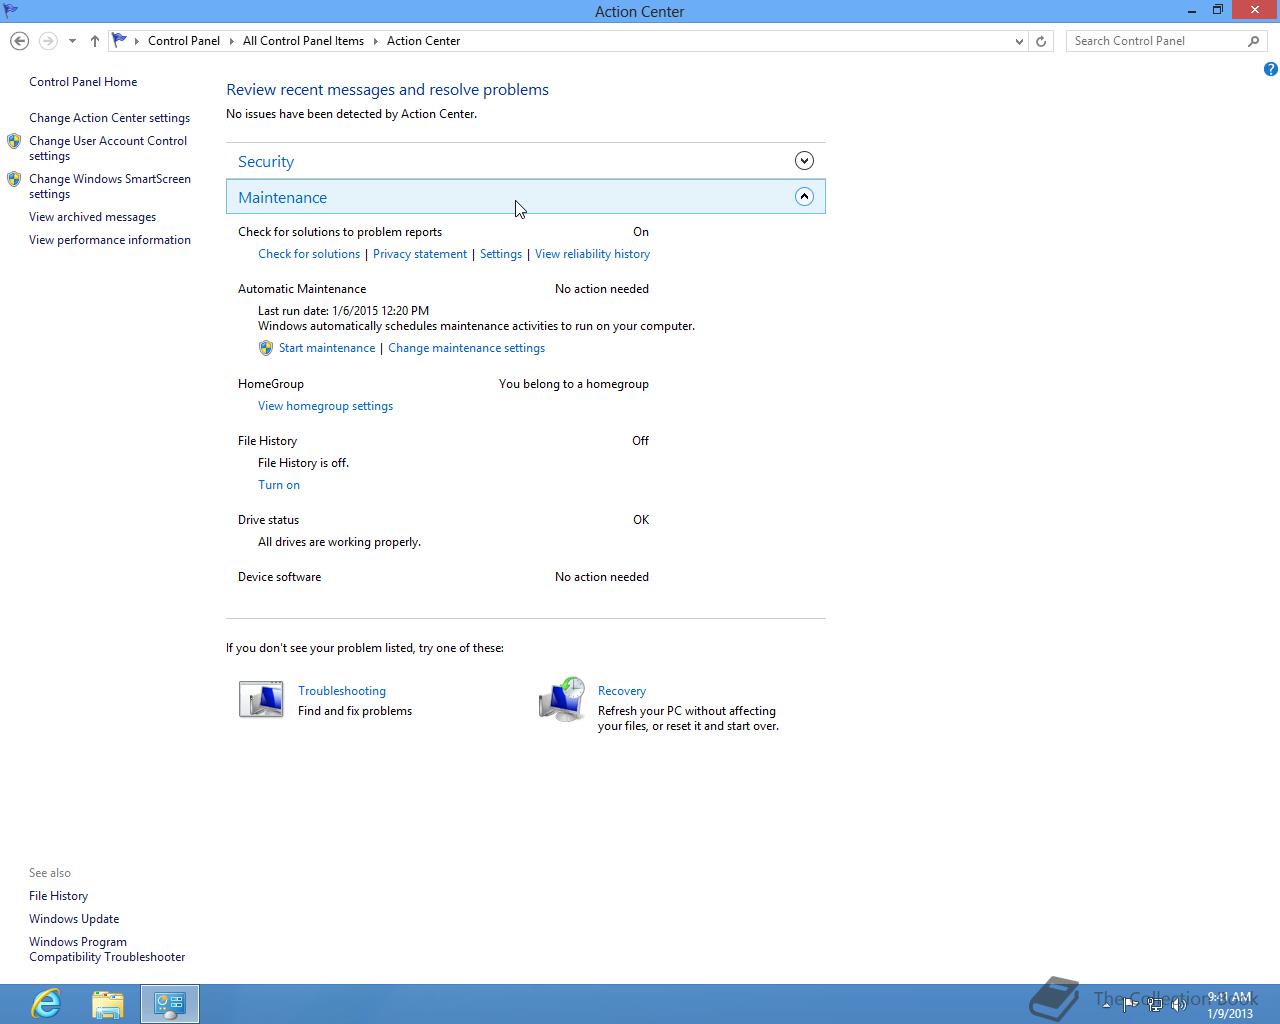Expand the Security section chevron

pos(804,161)
